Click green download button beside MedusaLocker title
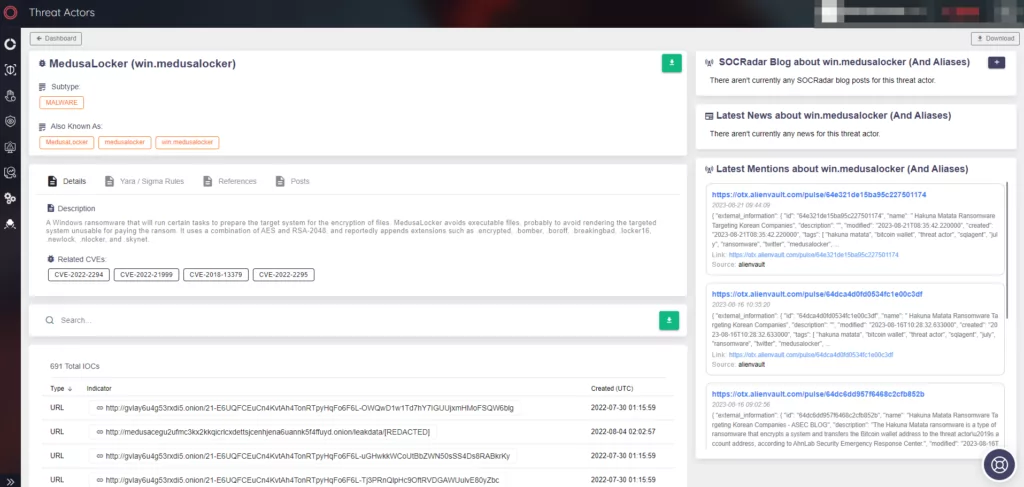This screenshot has width=1024, height=487. (671, 63)
